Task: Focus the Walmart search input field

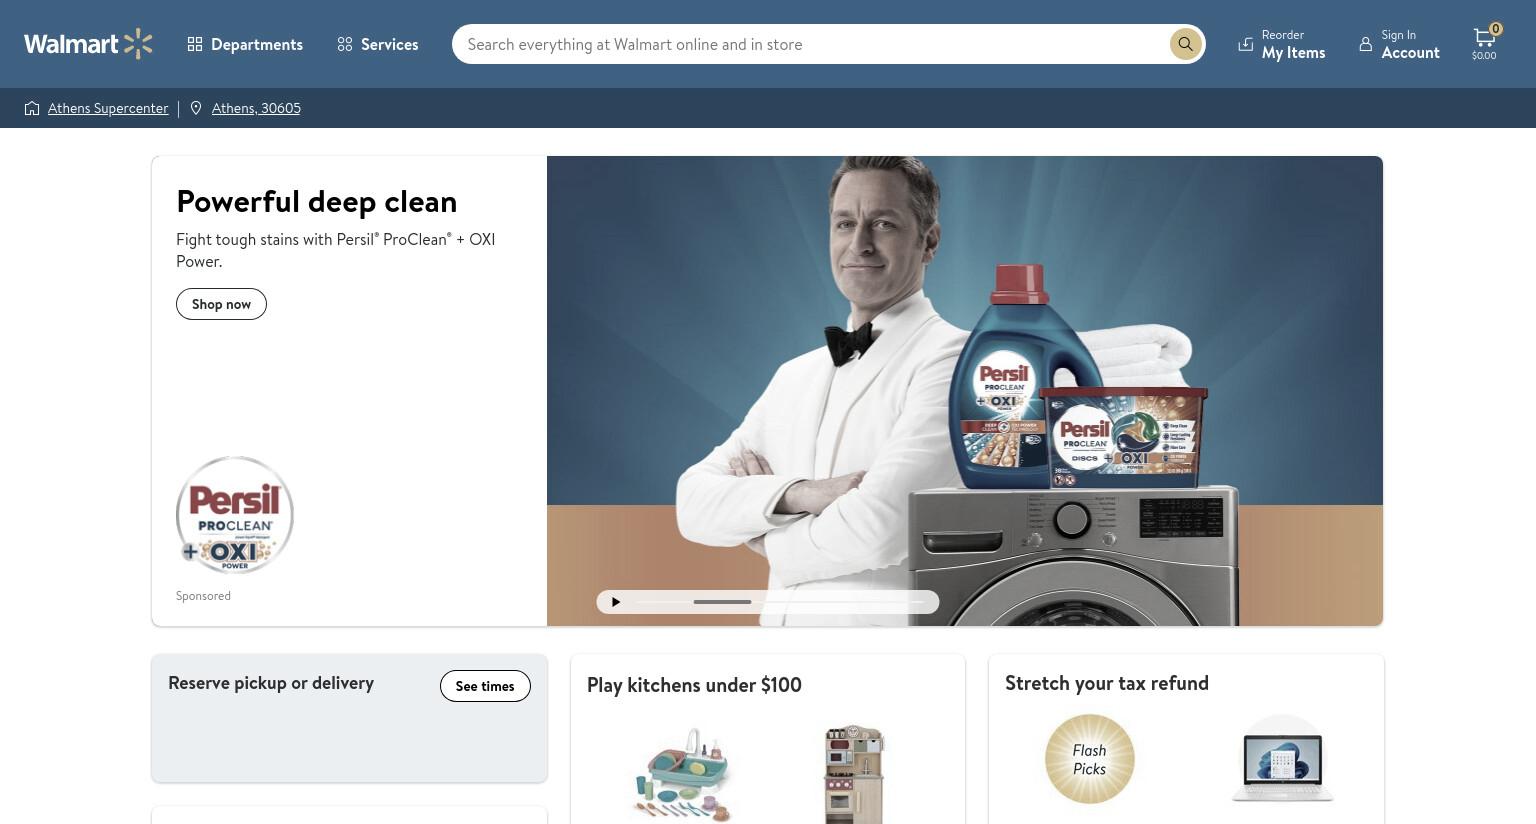Action: (x=810, y=44)
